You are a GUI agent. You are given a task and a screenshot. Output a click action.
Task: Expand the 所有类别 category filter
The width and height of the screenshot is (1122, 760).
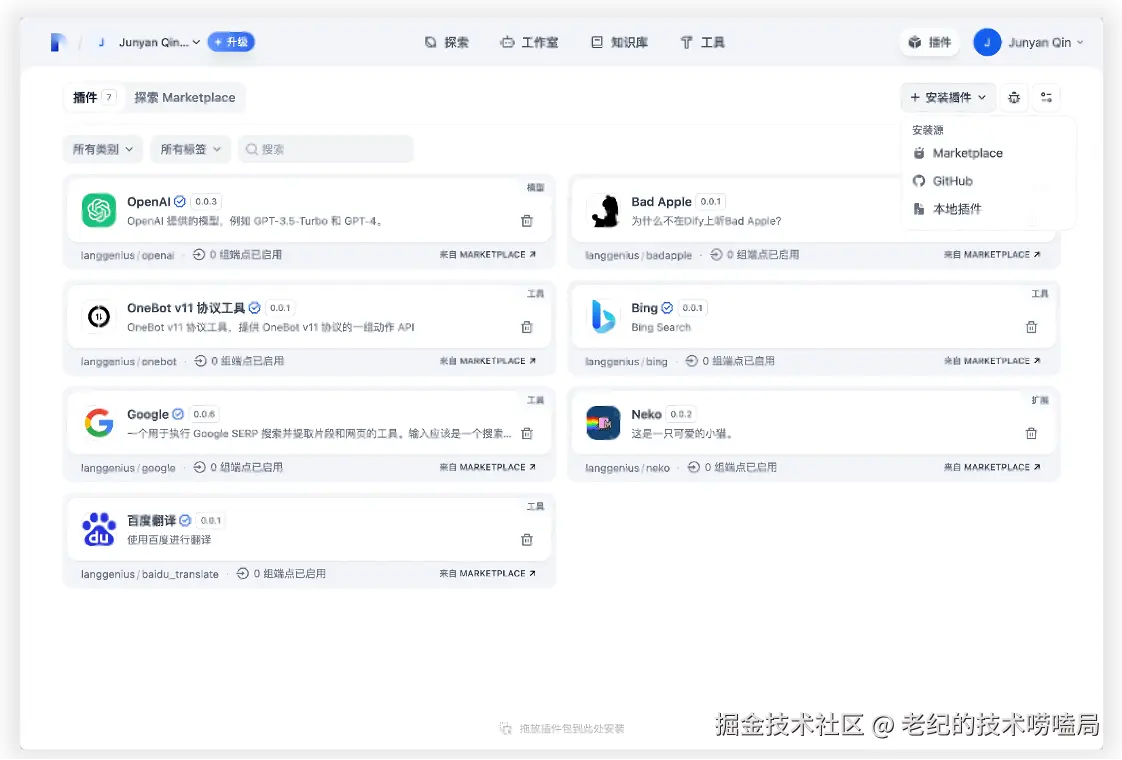pos(103,149)
